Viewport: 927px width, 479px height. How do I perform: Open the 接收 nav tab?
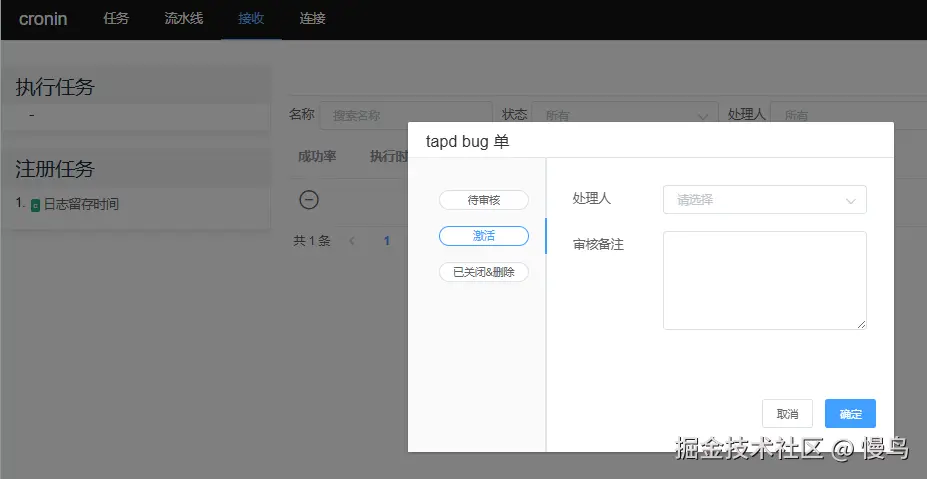pyautogui.click(x=251, y=18)
